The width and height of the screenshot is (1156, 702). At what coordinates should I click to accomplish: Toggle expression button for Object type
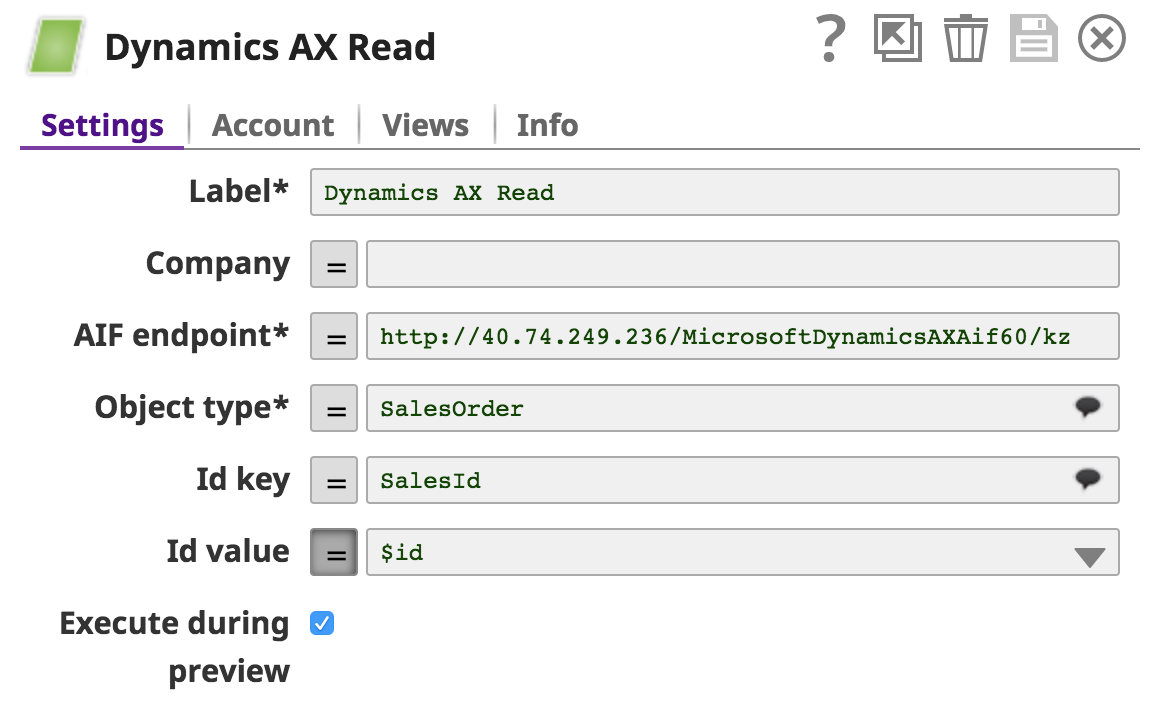click(334, 408)
